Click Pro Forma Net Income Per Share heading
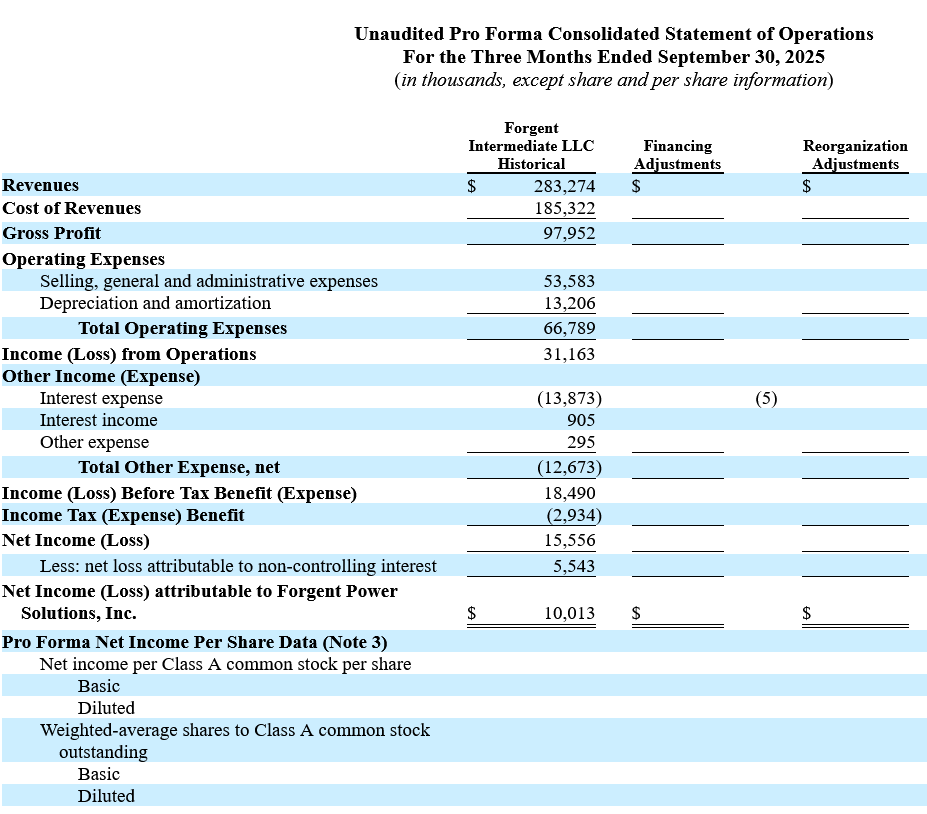927x814 pixels. (195, 642)
